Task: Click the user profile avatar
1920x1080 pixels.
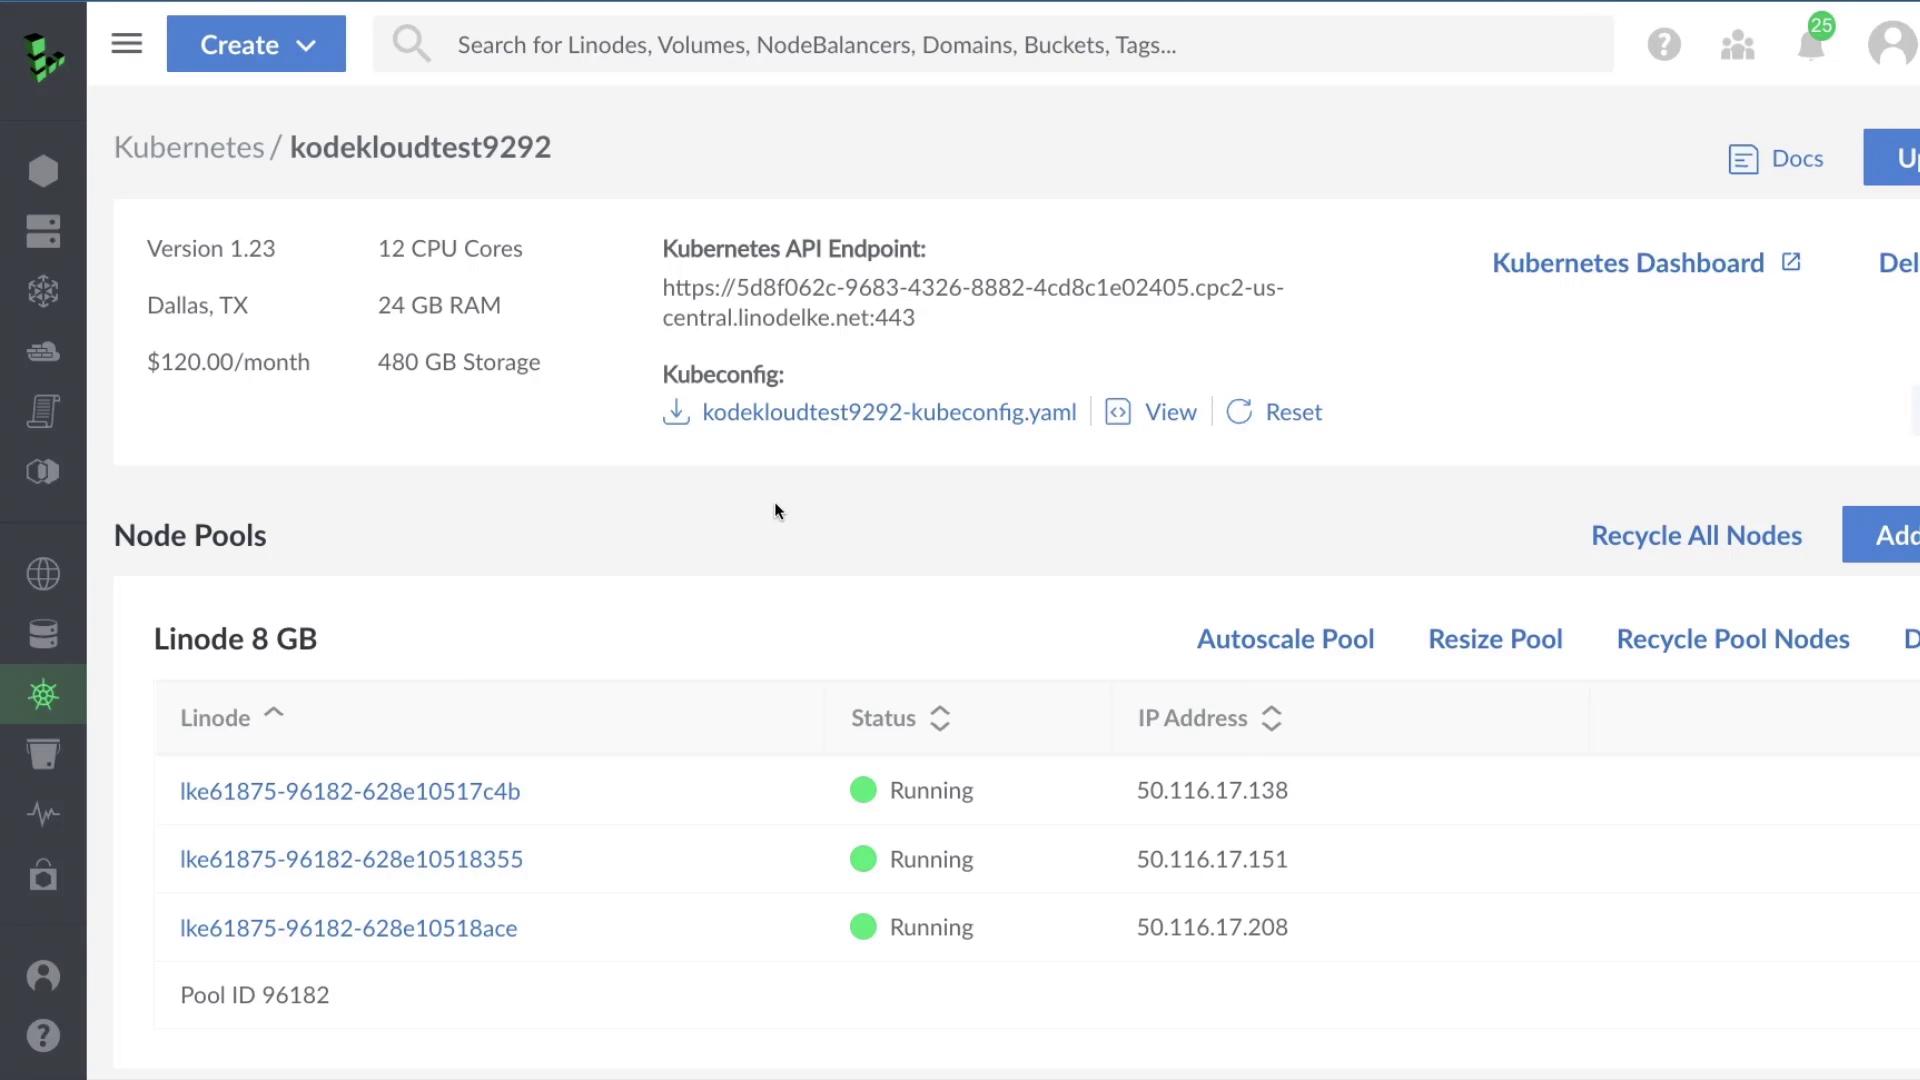Action: (1891, 45)
